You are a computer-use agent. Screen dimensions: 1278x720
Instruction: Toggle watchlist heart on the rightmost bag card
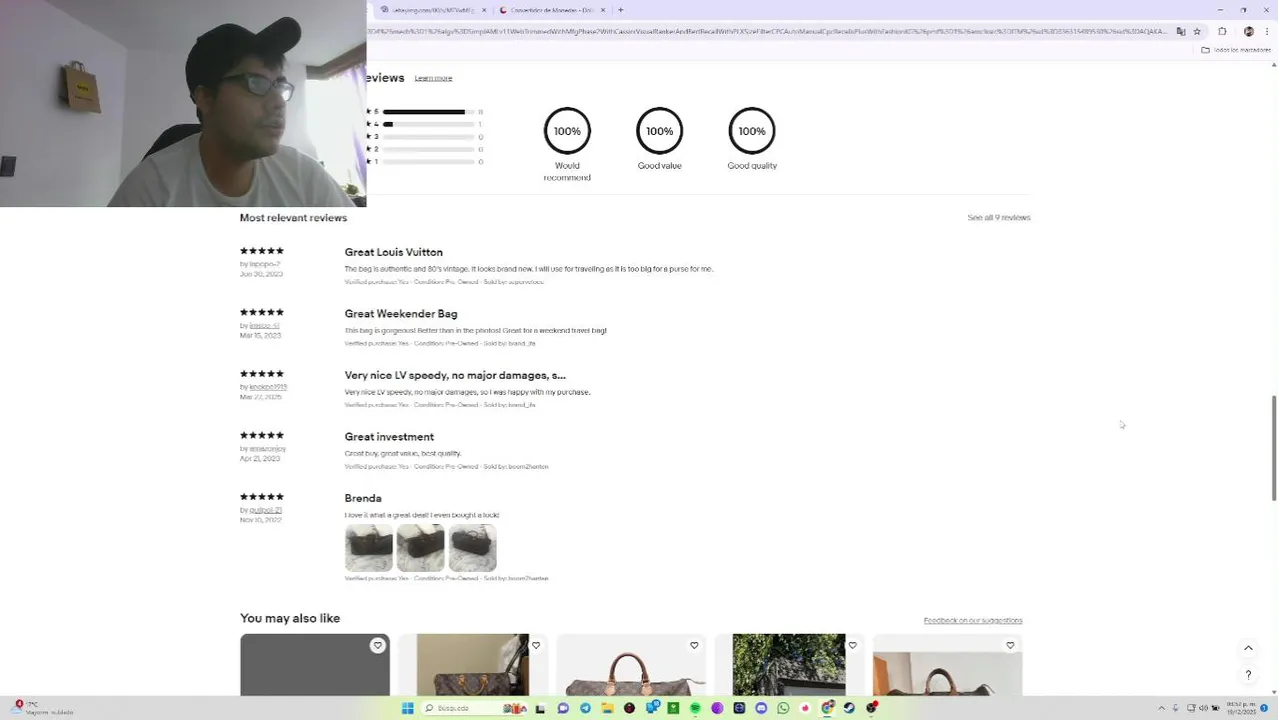tap(1010, 646)
